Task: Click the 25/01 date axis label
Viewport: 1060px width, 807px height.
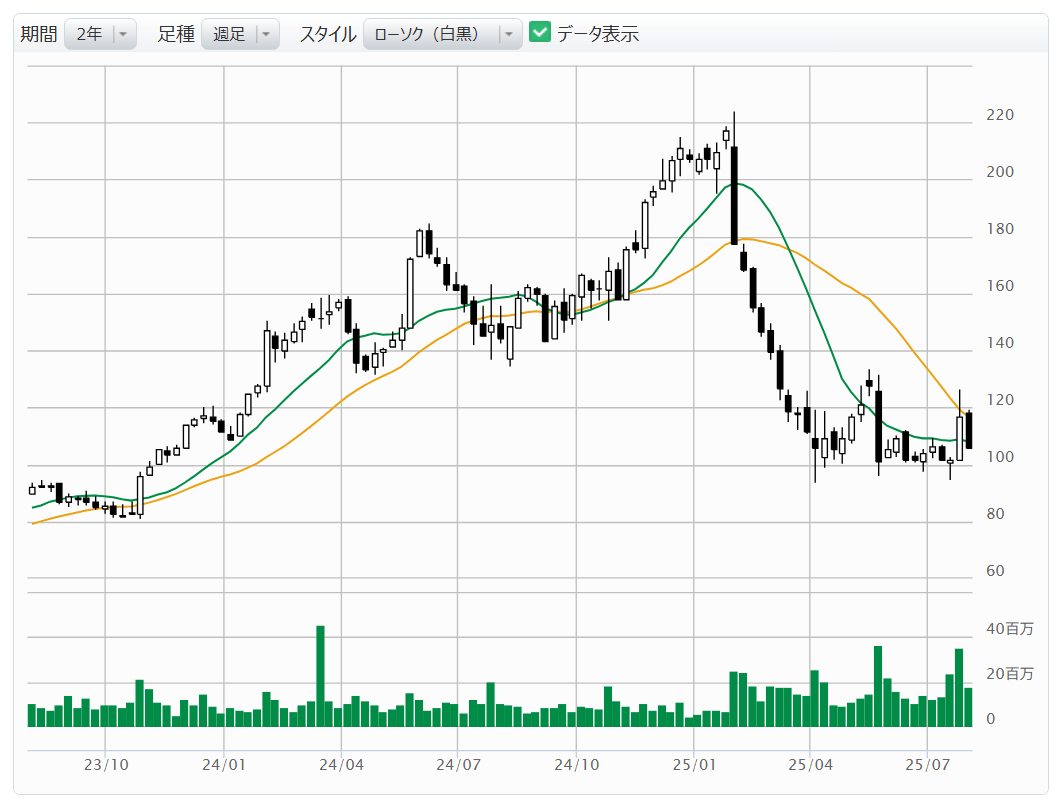Action: (x=694, y=765)
